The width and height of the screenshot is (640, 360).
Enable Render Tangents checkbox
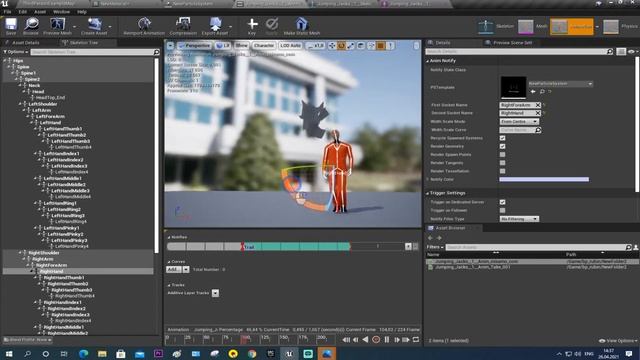click(502, 163)
